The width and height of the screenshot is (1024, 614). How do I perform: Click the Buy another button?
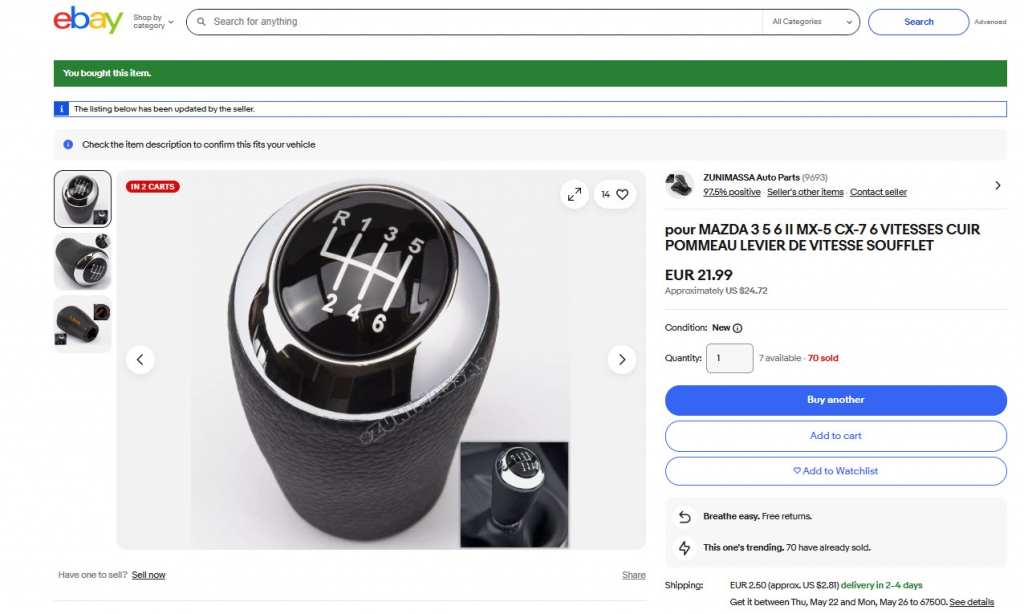point(835,400)
